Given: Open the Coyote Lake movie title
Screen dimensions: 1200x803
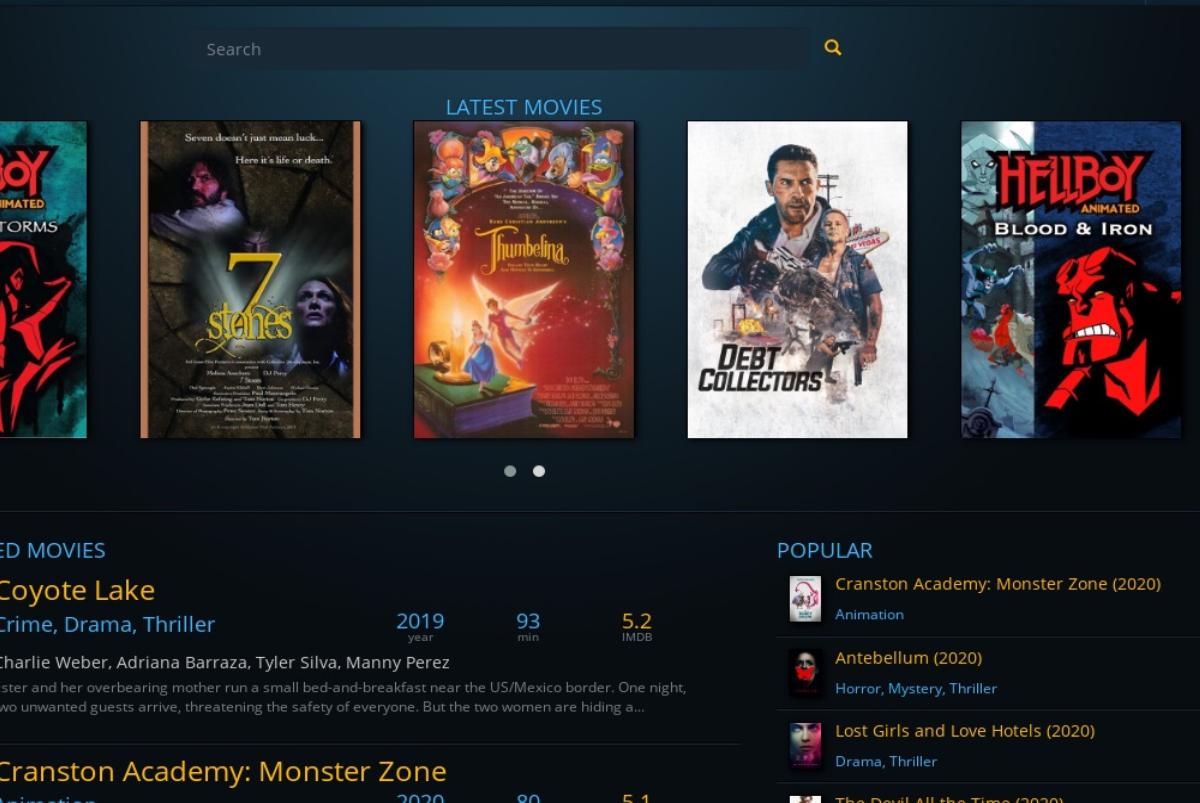Looking at the screenshot, I should (77, 590).
